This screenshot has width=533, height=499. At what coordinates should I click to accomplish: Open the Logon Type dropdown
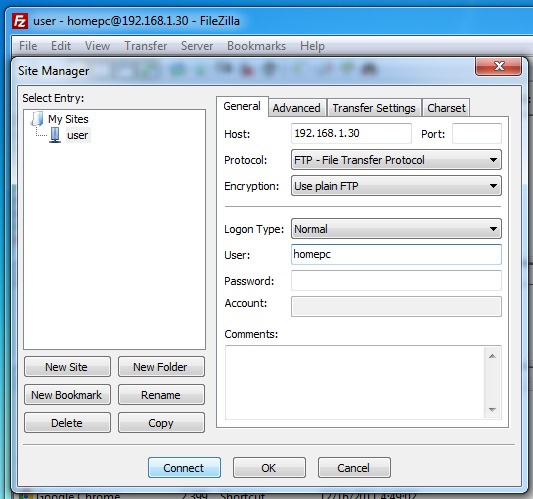pyautogui.click(x=396, y=229)
